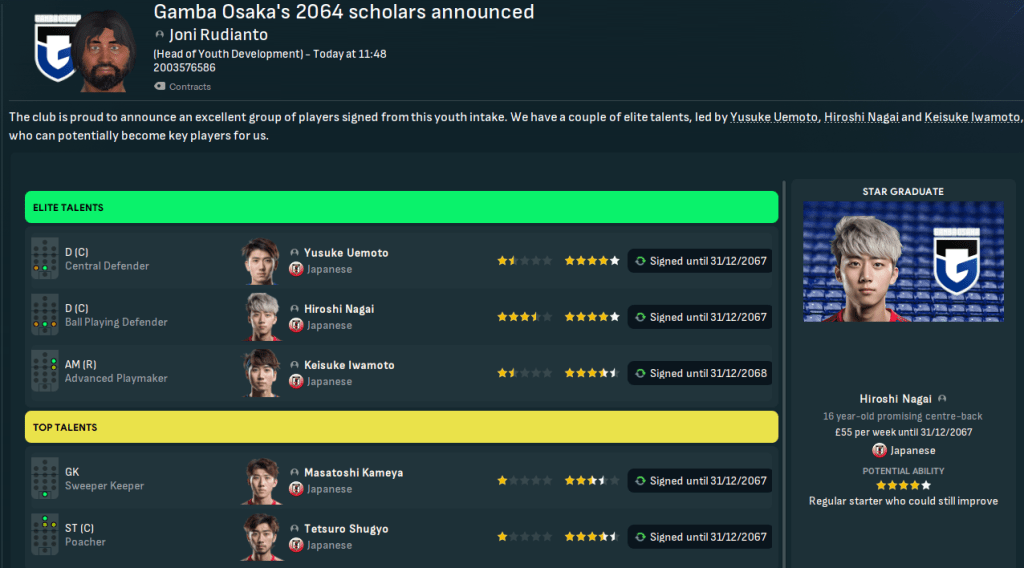Click the Star Graduate photo of Hiroshi Nagai
The image size is (1024, 568).
[902, 262]
